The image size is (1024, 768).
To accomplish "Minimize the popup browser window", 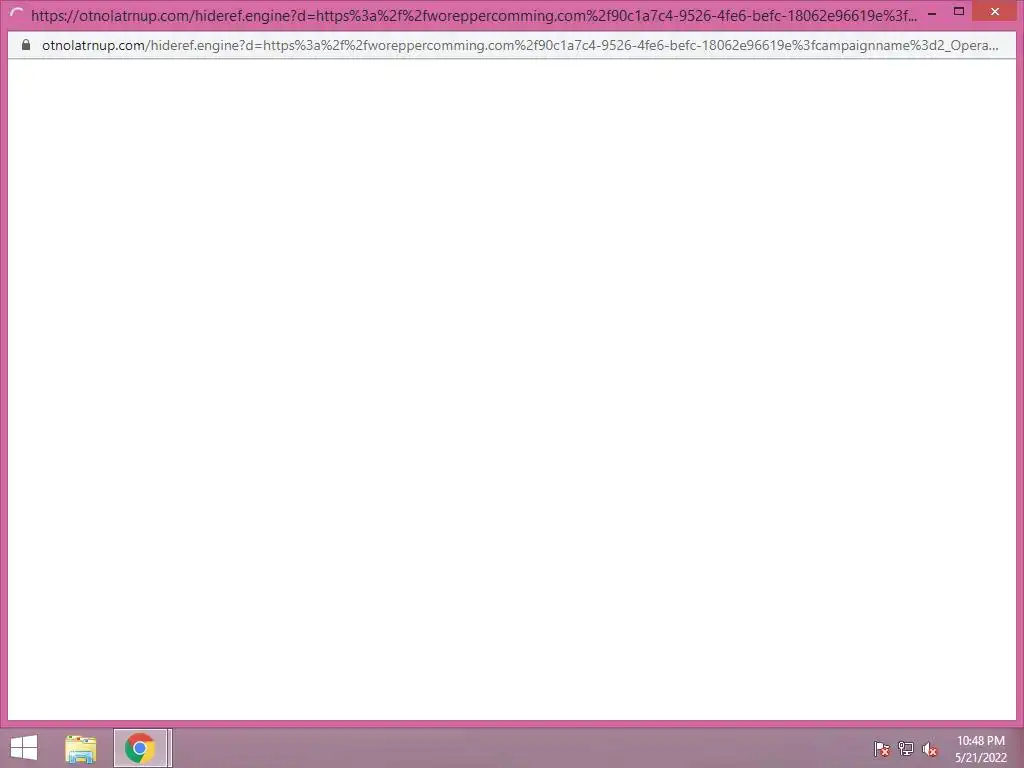I will click(932, 12).
